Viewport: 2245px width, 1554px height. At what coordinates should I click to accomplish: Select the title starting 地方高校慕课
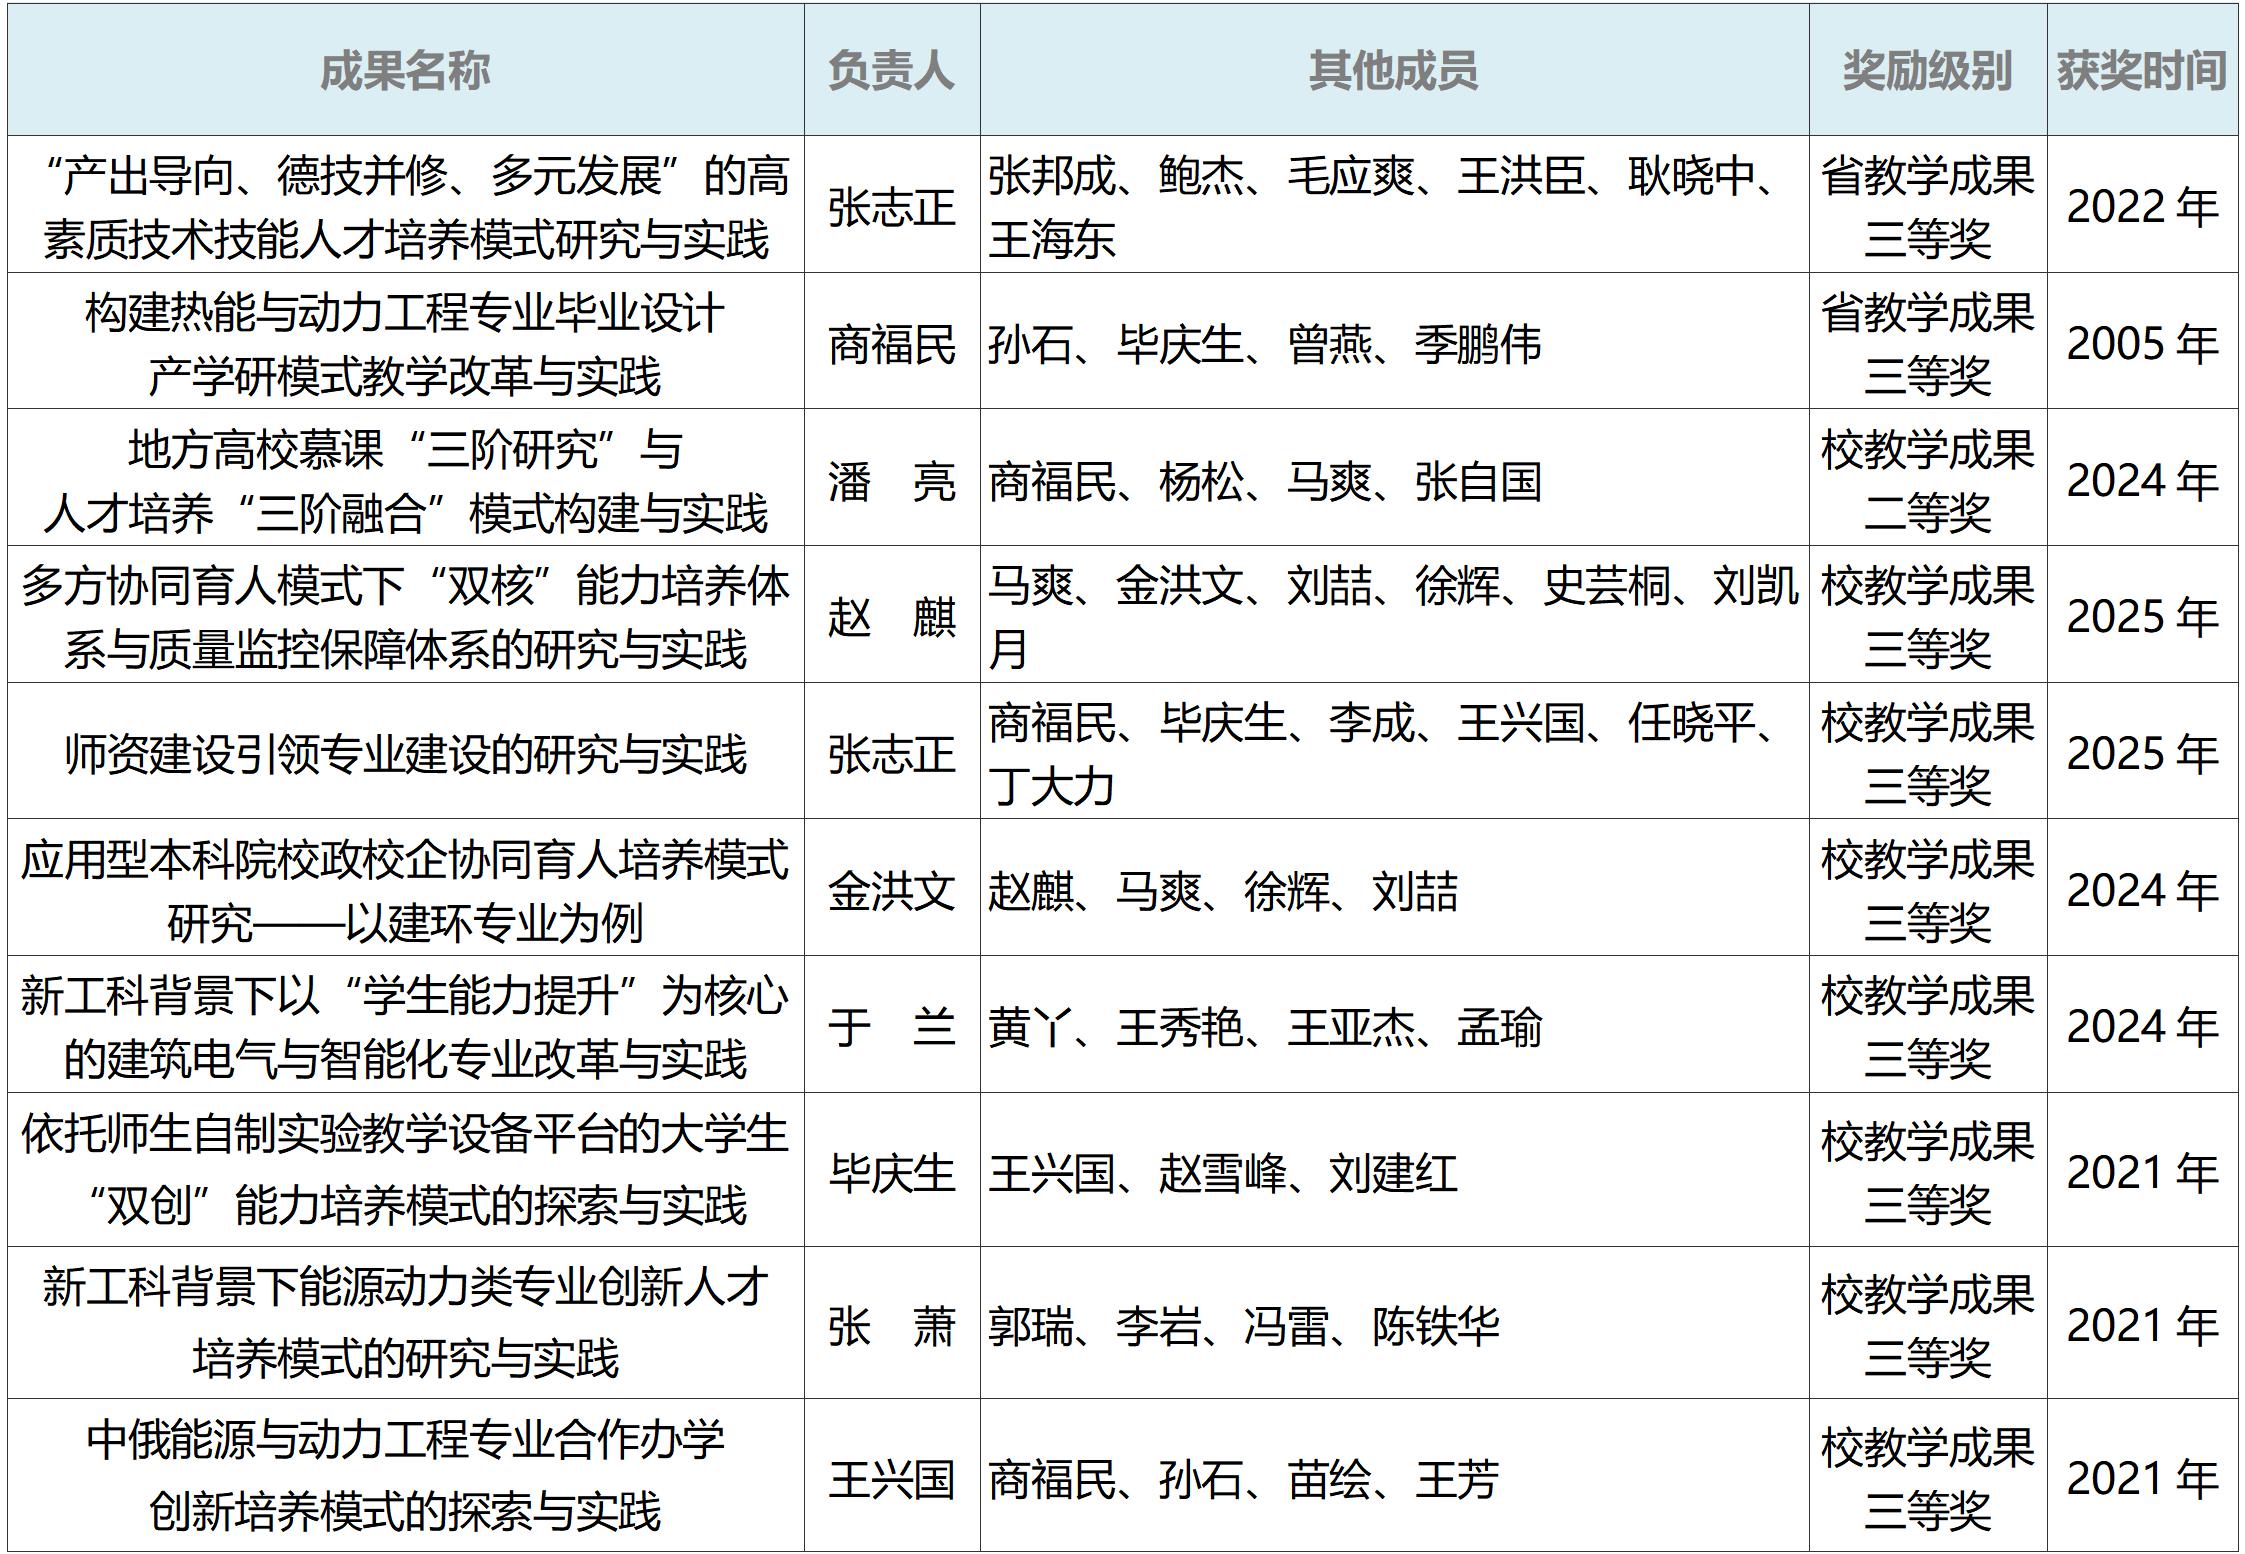[405, 481]
